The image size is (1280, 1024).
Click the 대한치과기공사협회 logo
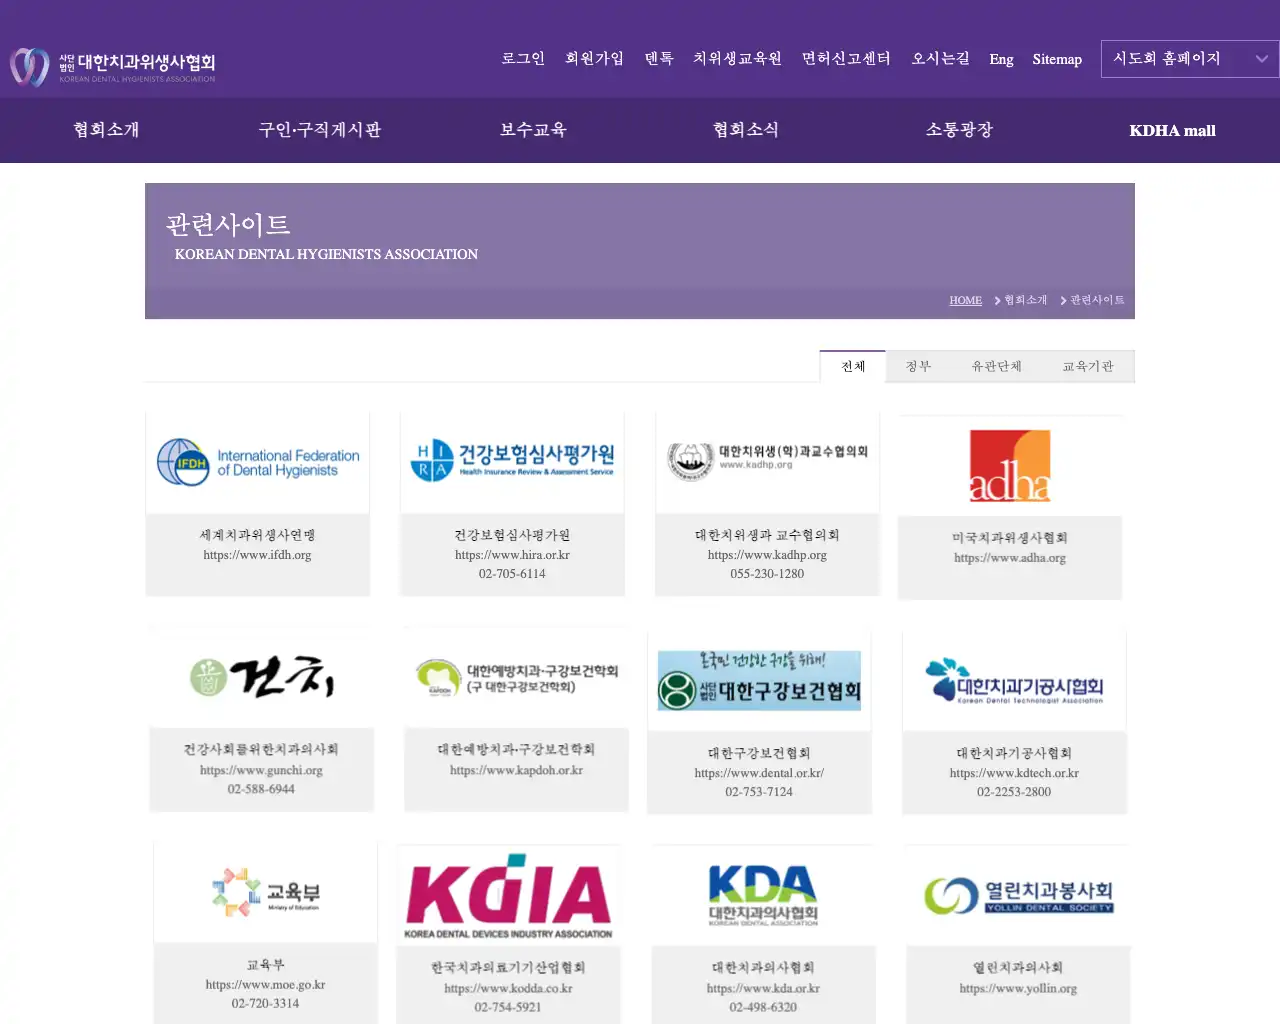click(x=1014, y=678)
